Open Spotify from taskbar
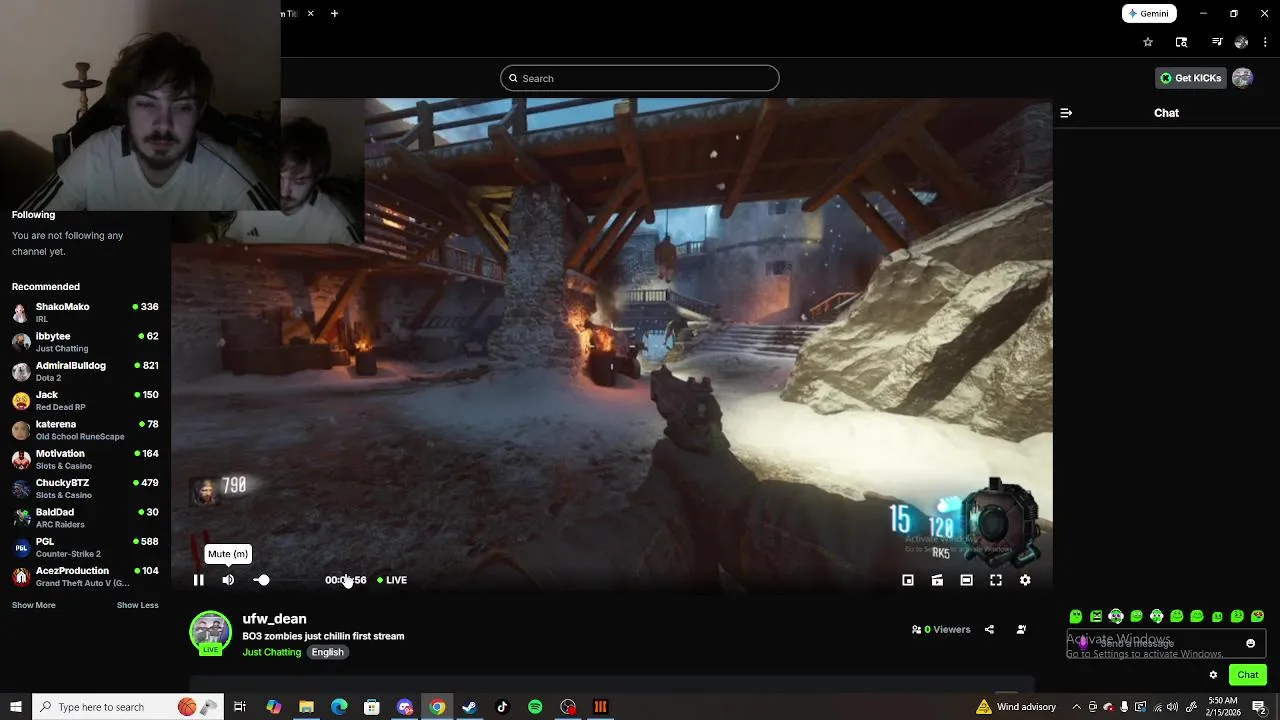Image resolution: width=1280 pixels, height=720 pixels. coord(535,707)
